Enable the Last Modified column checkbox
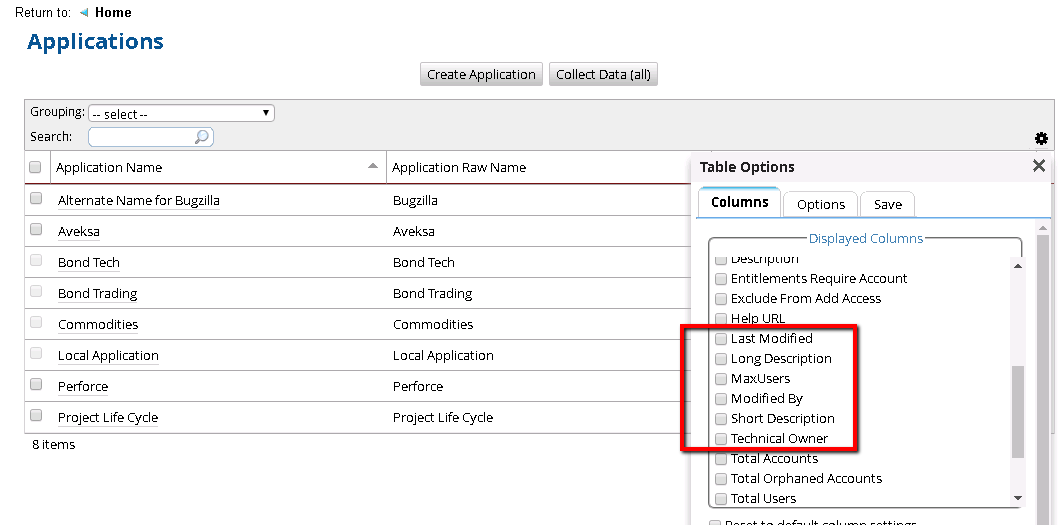The height and width of the screenshot is (525, 1064). pos(721,339)
